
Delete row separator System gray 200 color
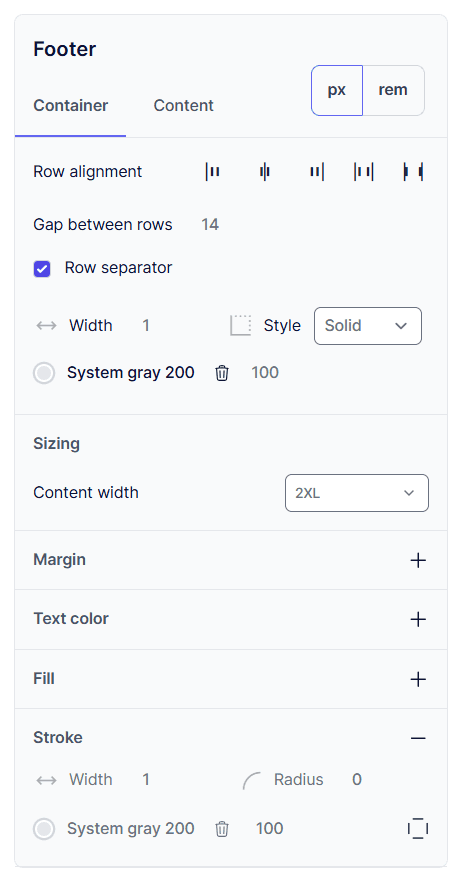222,373
